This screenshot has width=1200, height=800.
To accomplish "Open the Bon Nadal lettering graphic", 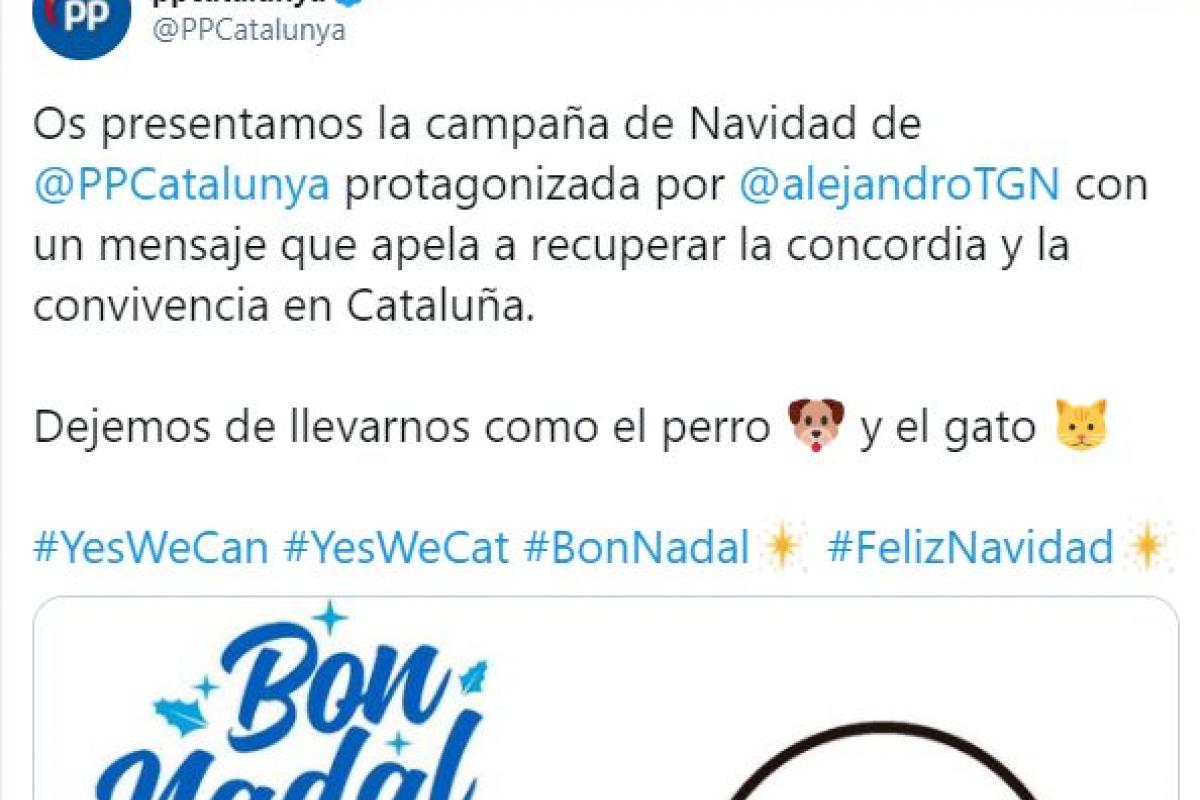I will tap(300, 710).
